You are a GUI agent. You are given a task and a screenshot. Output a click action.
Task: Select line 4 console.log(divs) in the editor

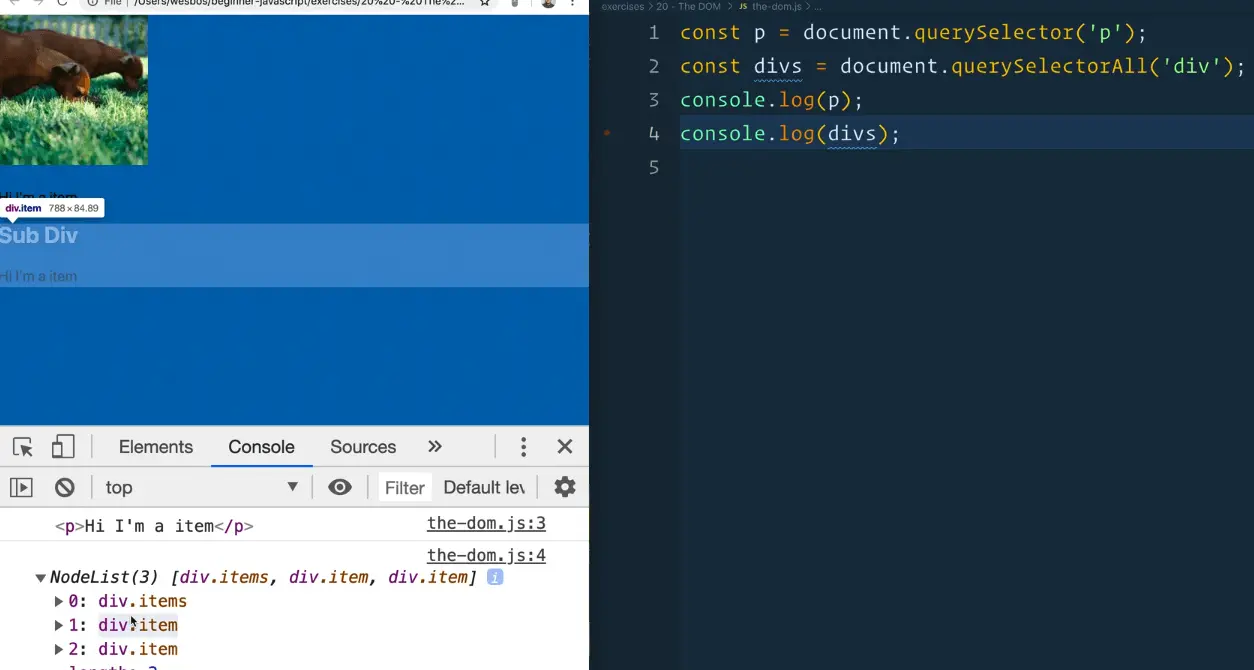(x=789, y=133)
